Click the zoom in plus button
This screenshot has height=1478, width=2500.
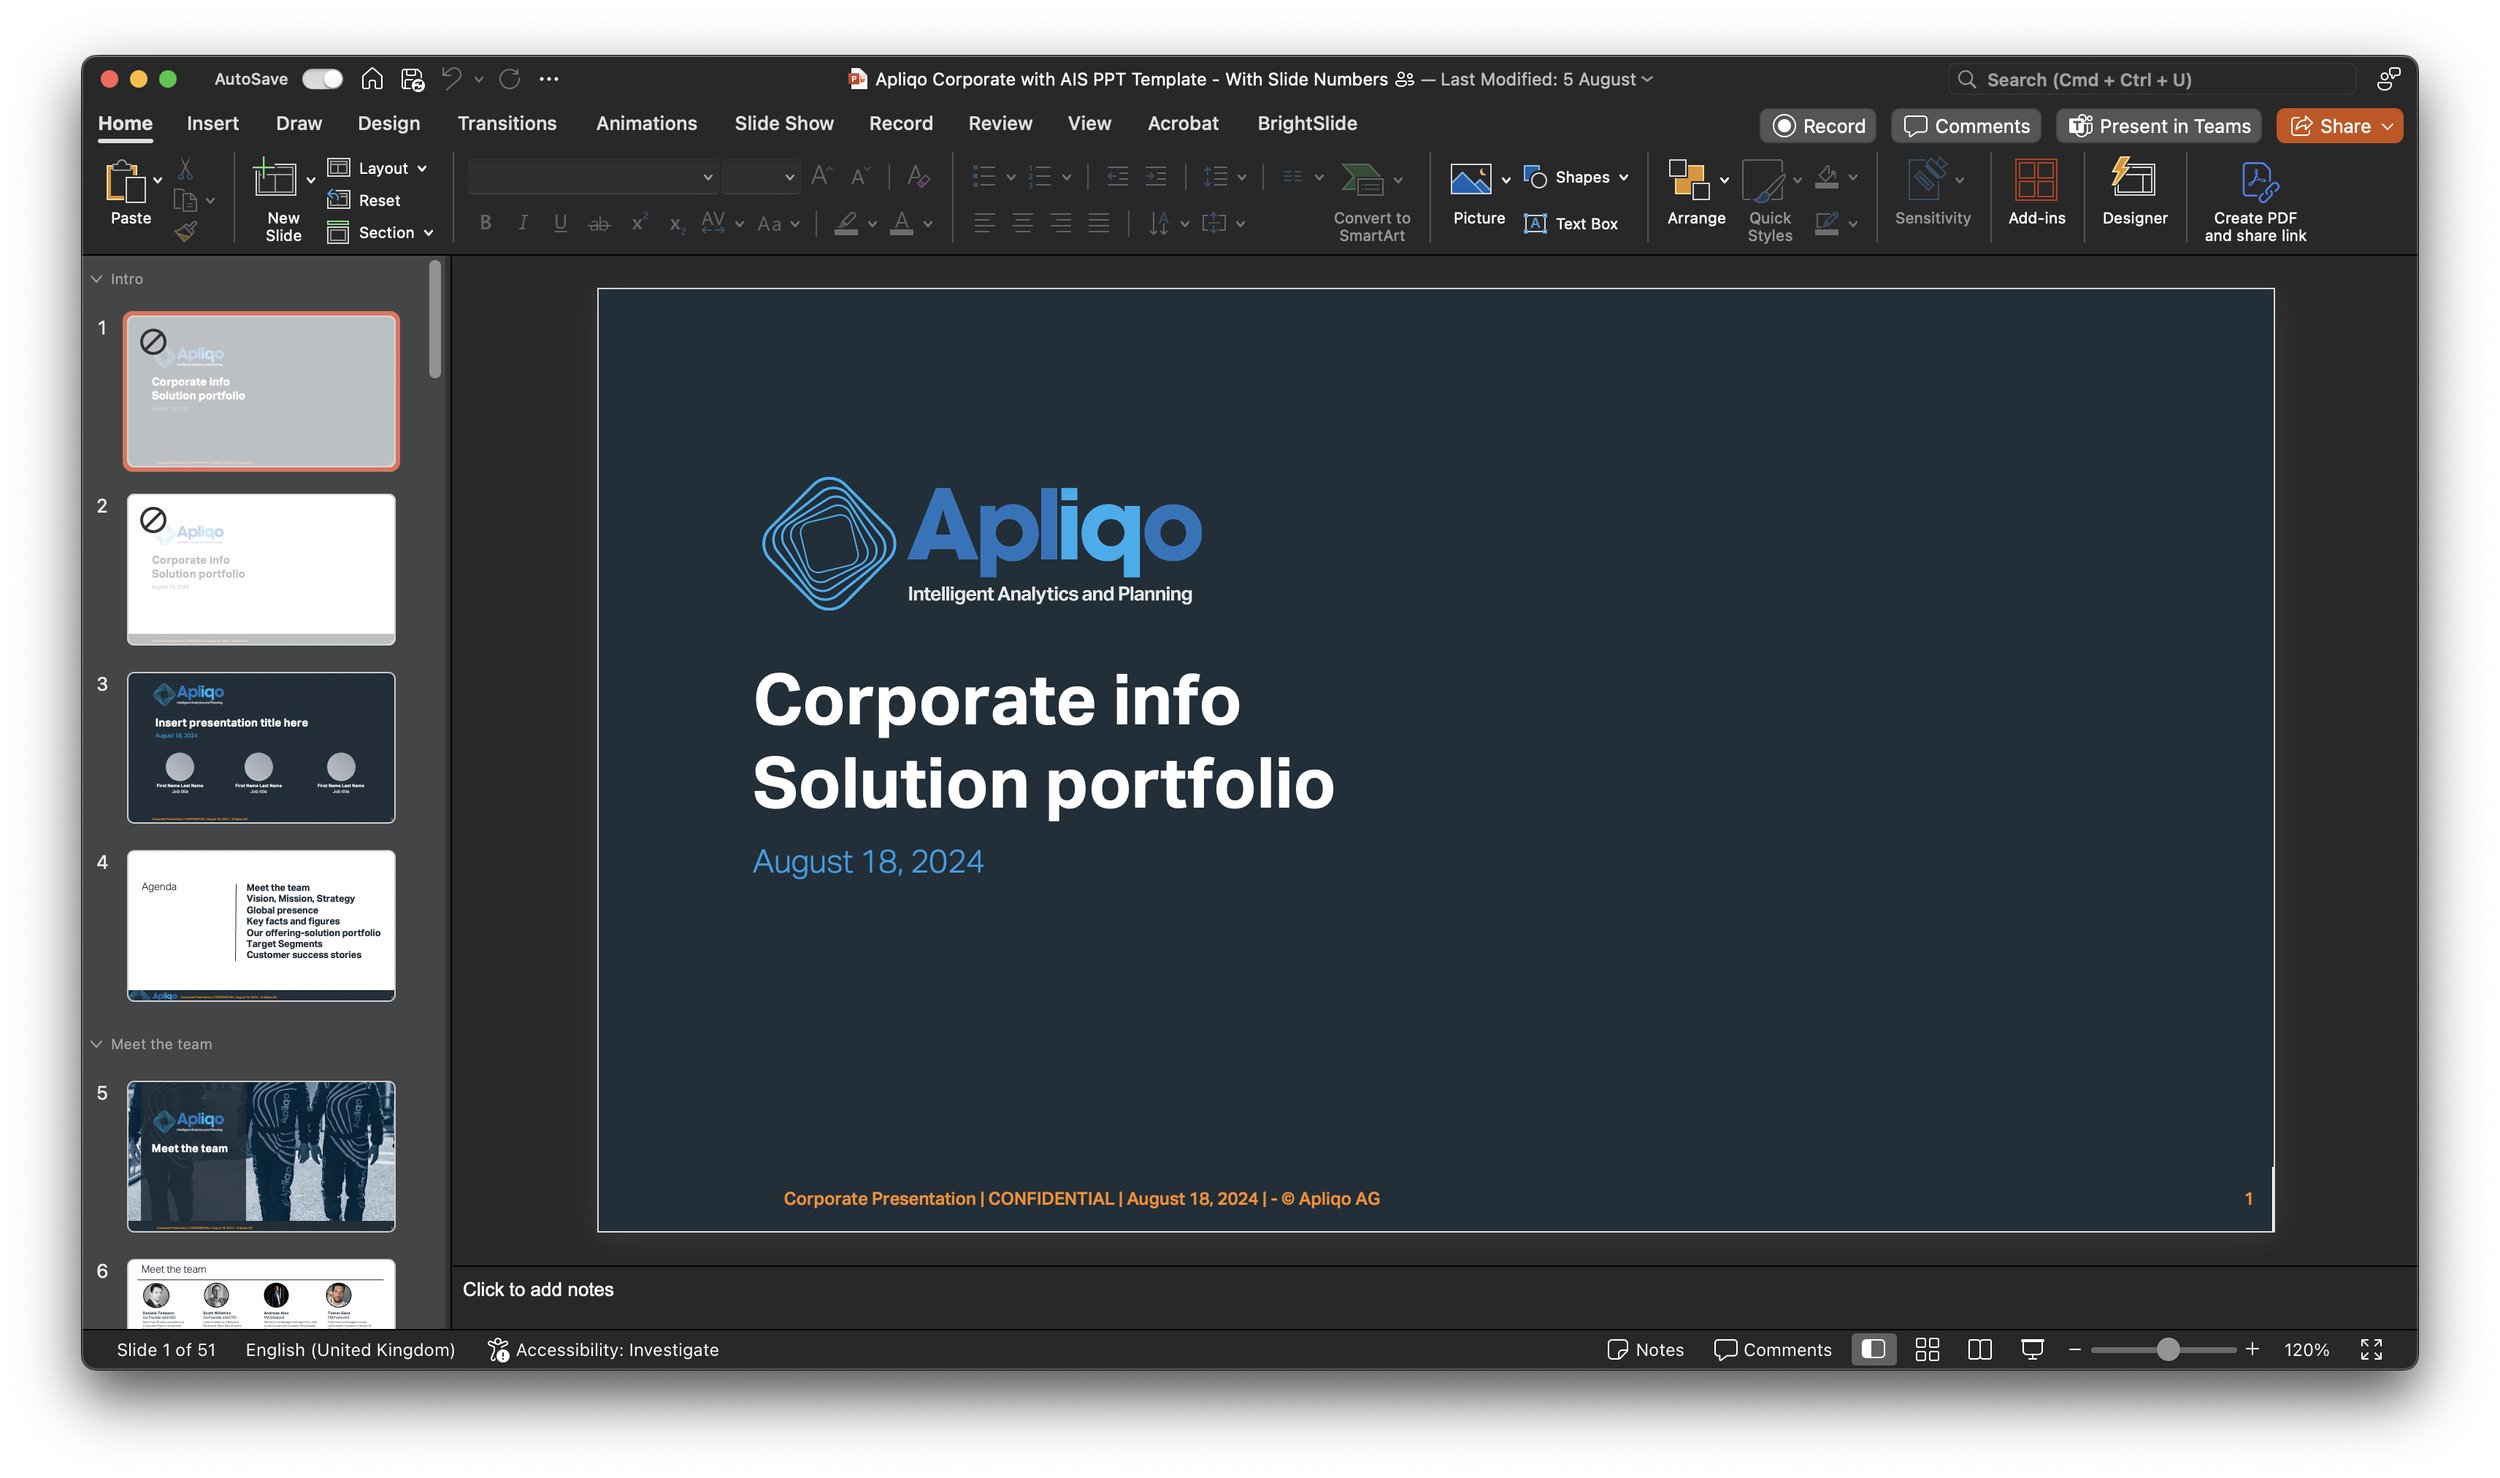pos(2252,1349)
